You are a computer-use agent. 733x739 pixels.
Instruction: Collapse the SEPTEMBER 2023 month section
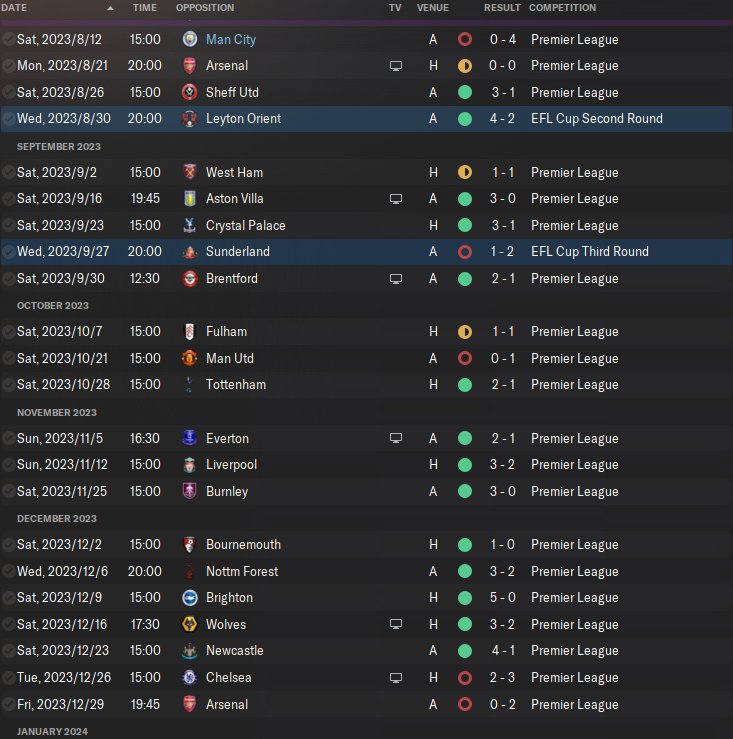tap(58, 146)
